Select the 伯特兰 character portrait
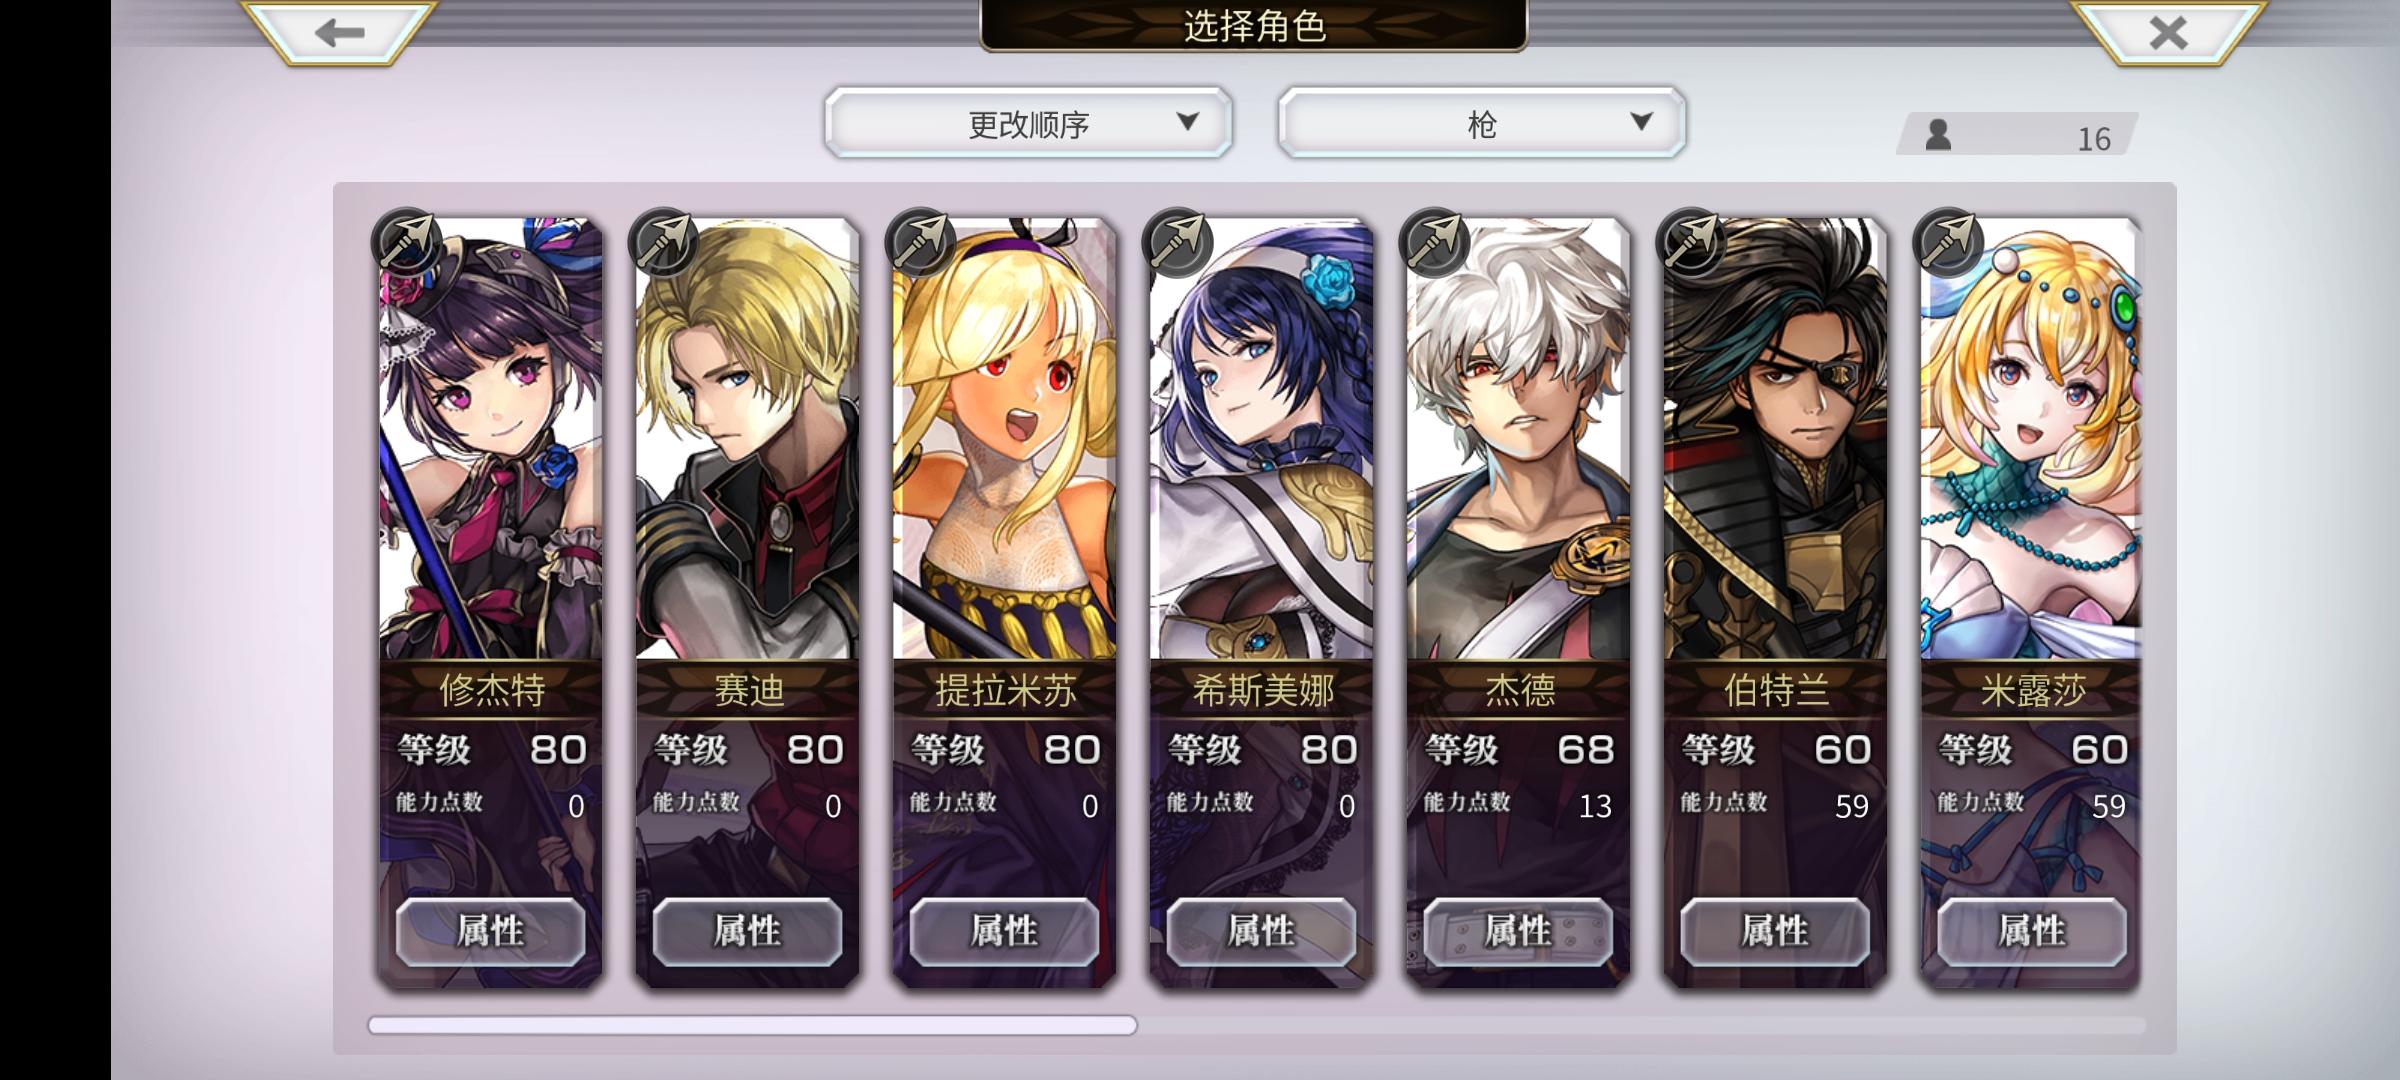Viewport: 2400px width, 1080px height. [1775, 440]
